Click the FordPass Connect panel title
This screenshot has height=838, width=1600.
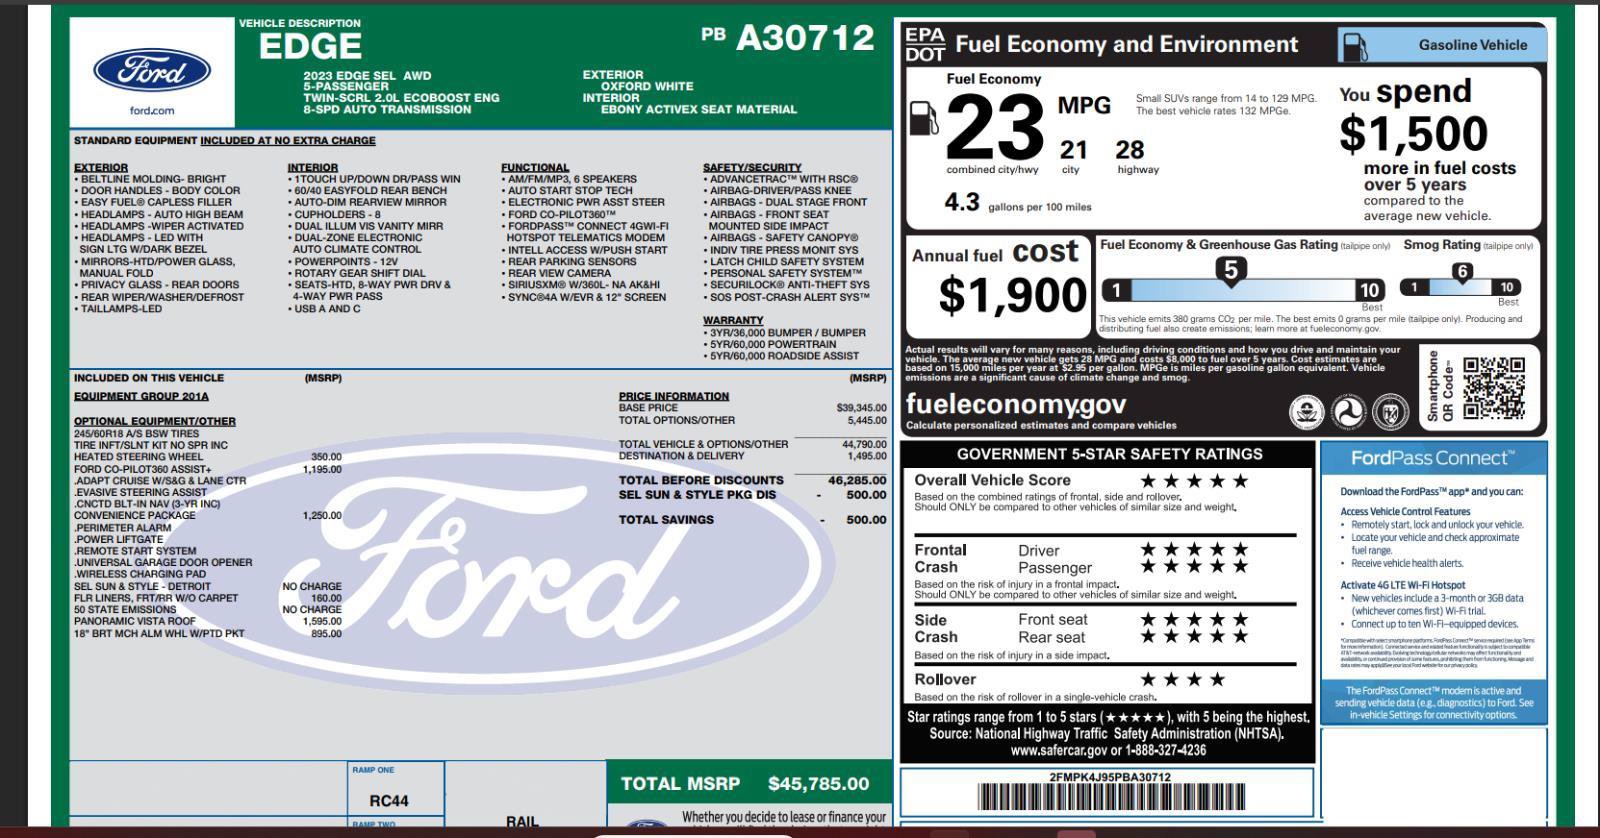coord(1433,458)
